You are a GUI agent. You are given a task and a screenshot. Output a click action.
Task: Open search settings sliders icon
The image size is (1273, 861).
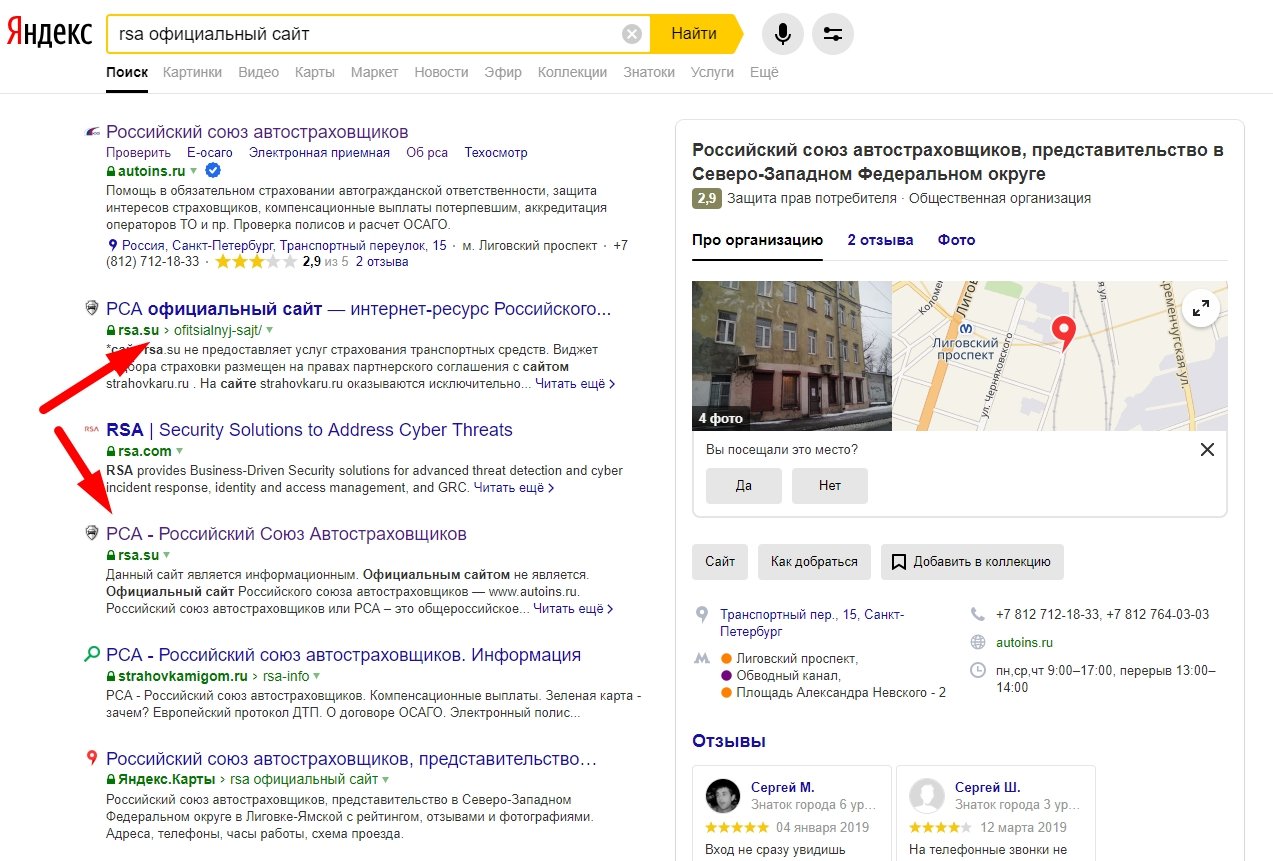tap(833, 34)
